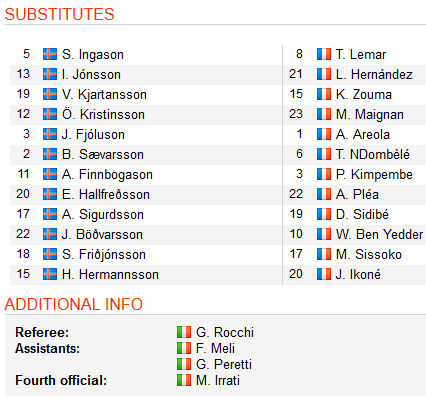Click the Iceland flag next to A. Finnbogason
Viewport: 426px width, 396px height.
click(x=50, y=174)
